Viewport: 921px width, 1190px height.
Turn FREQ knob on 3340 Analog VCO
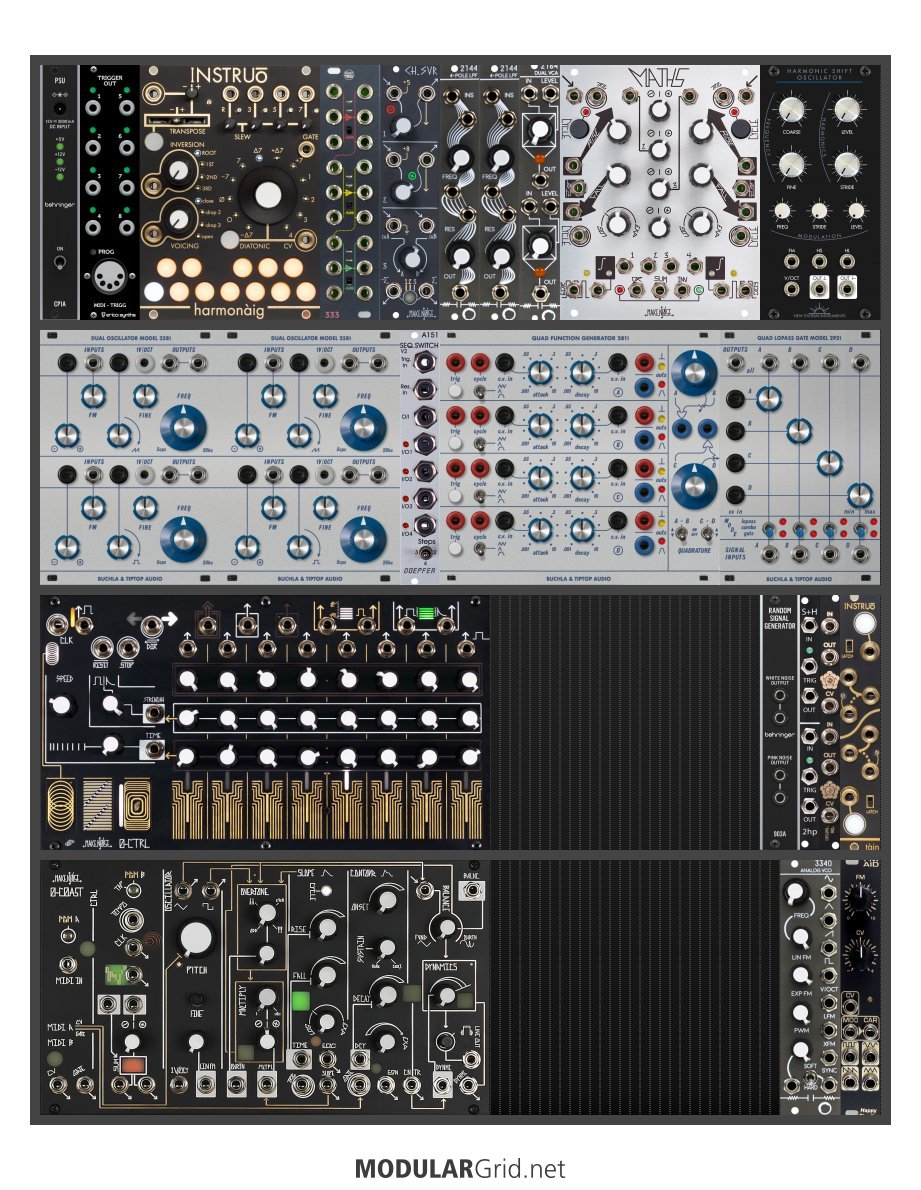[794, 893]
